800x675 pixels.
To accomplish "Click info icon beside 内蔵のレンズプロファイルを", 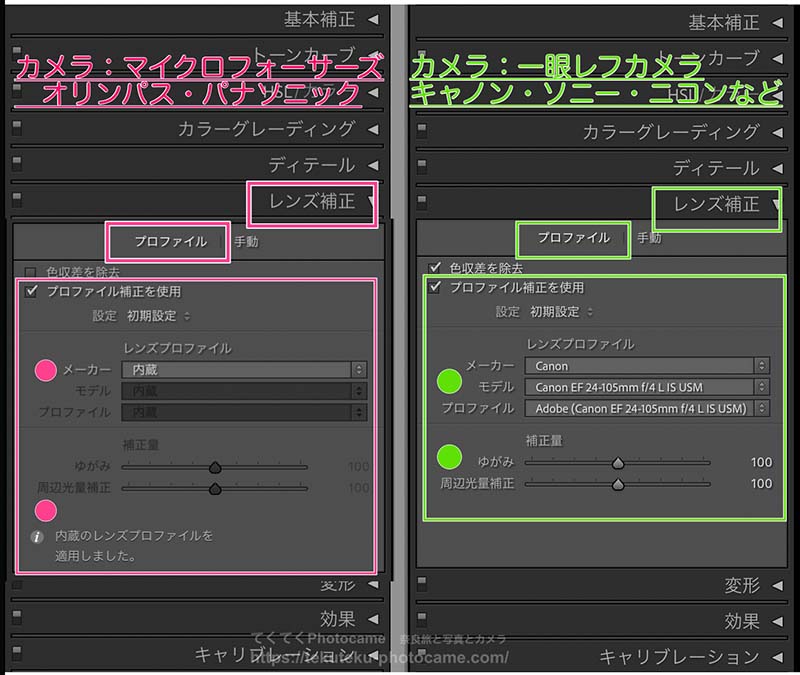I will click(37, 537).
